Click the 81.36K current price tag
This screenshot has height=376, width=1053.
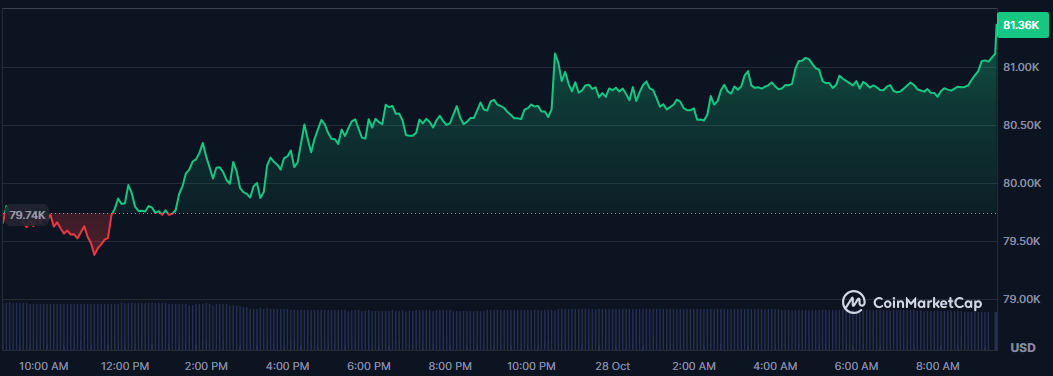pyautogui.click(x=1022, y=25)
